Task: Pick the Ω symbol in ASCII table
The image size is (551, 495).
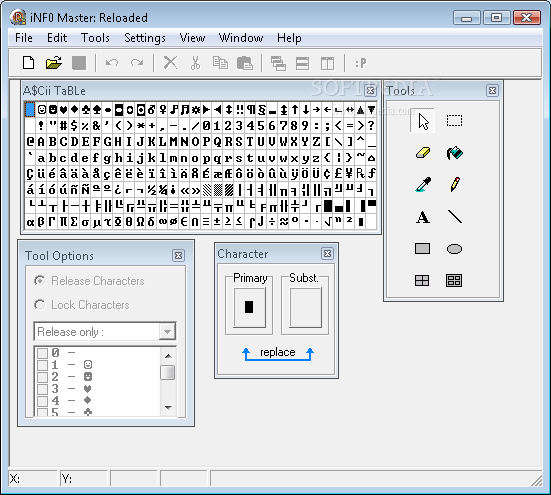Action: point(140,222)
